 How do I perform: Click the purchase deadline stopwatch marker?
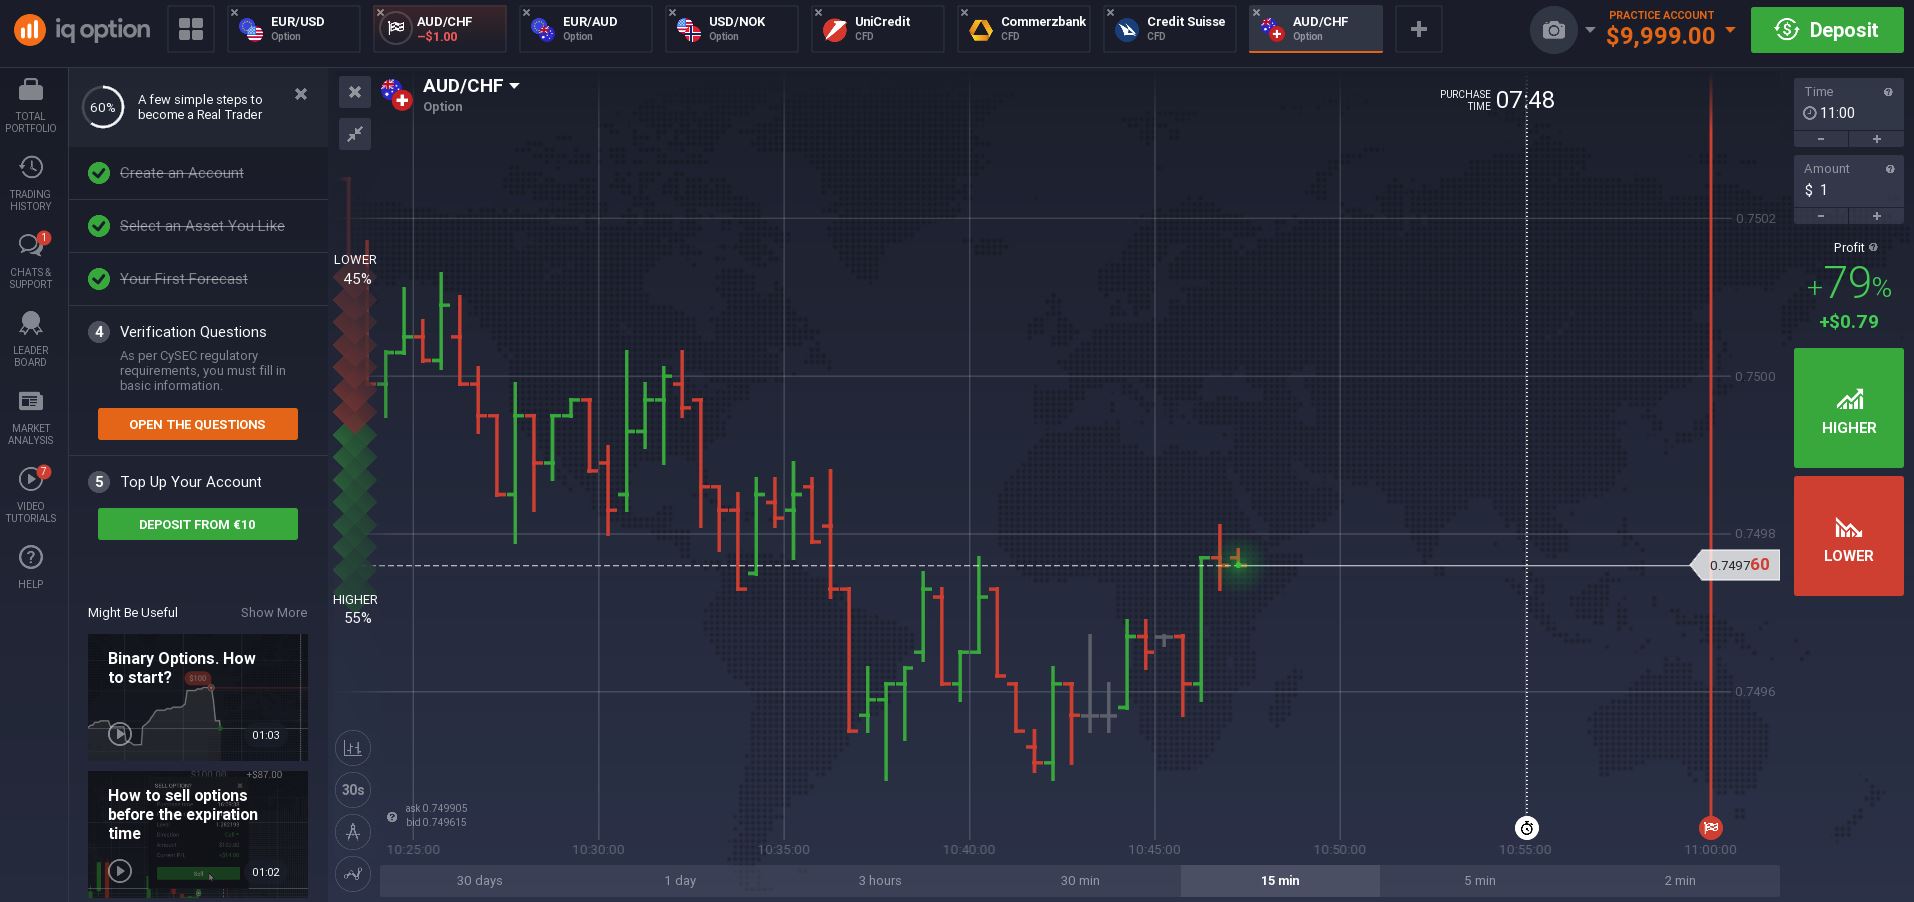[1526, 828]
